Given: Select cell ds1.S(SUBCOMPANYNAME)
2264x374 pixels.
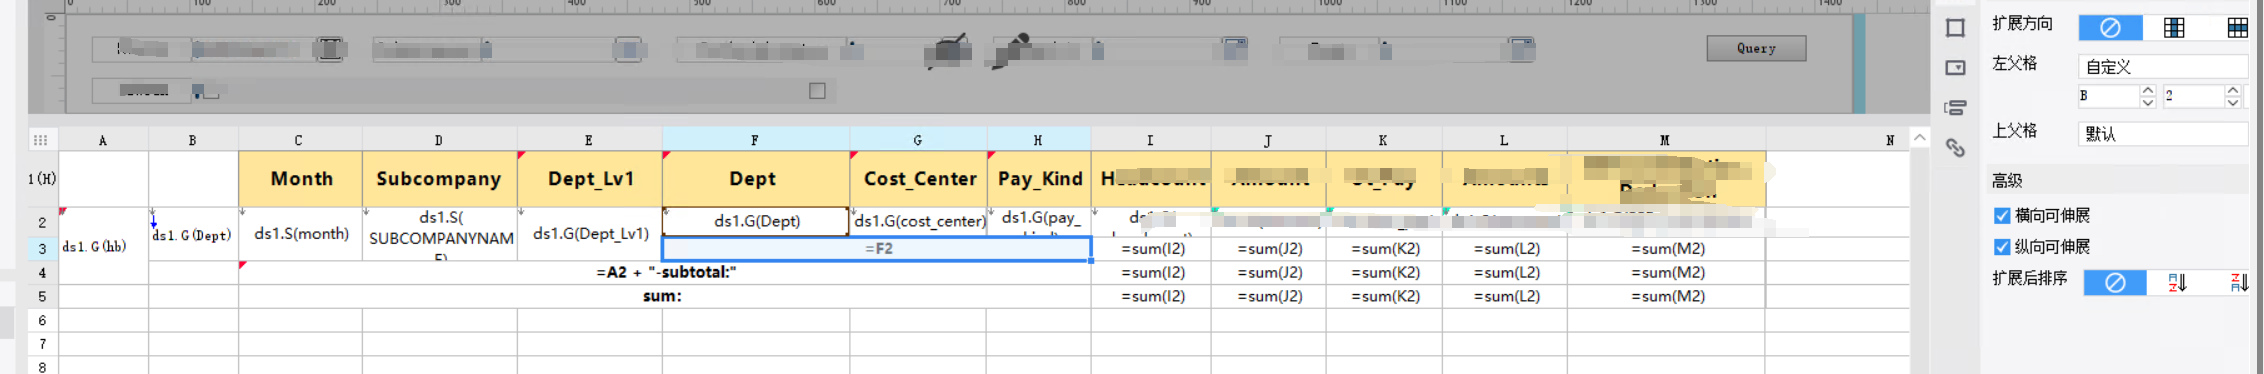Looking at the screenshot, I should pos(439,234).
